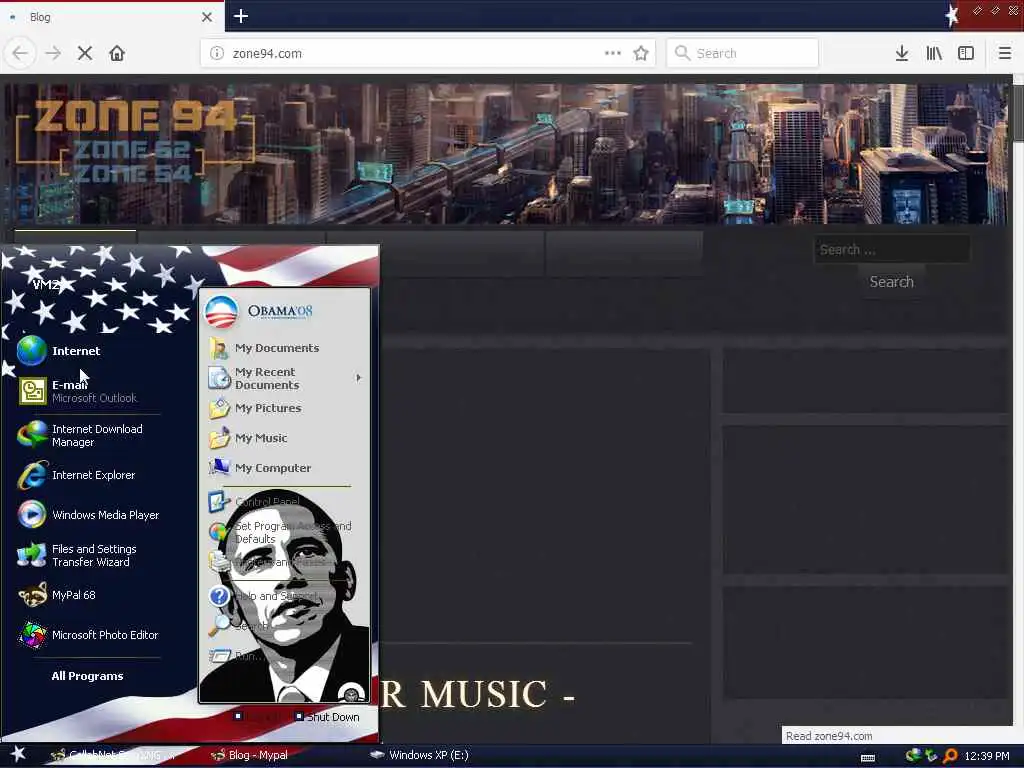Open Set Program Access and Defaults
The width and height of the screenshot is (1024, 768).
[280, 532]
